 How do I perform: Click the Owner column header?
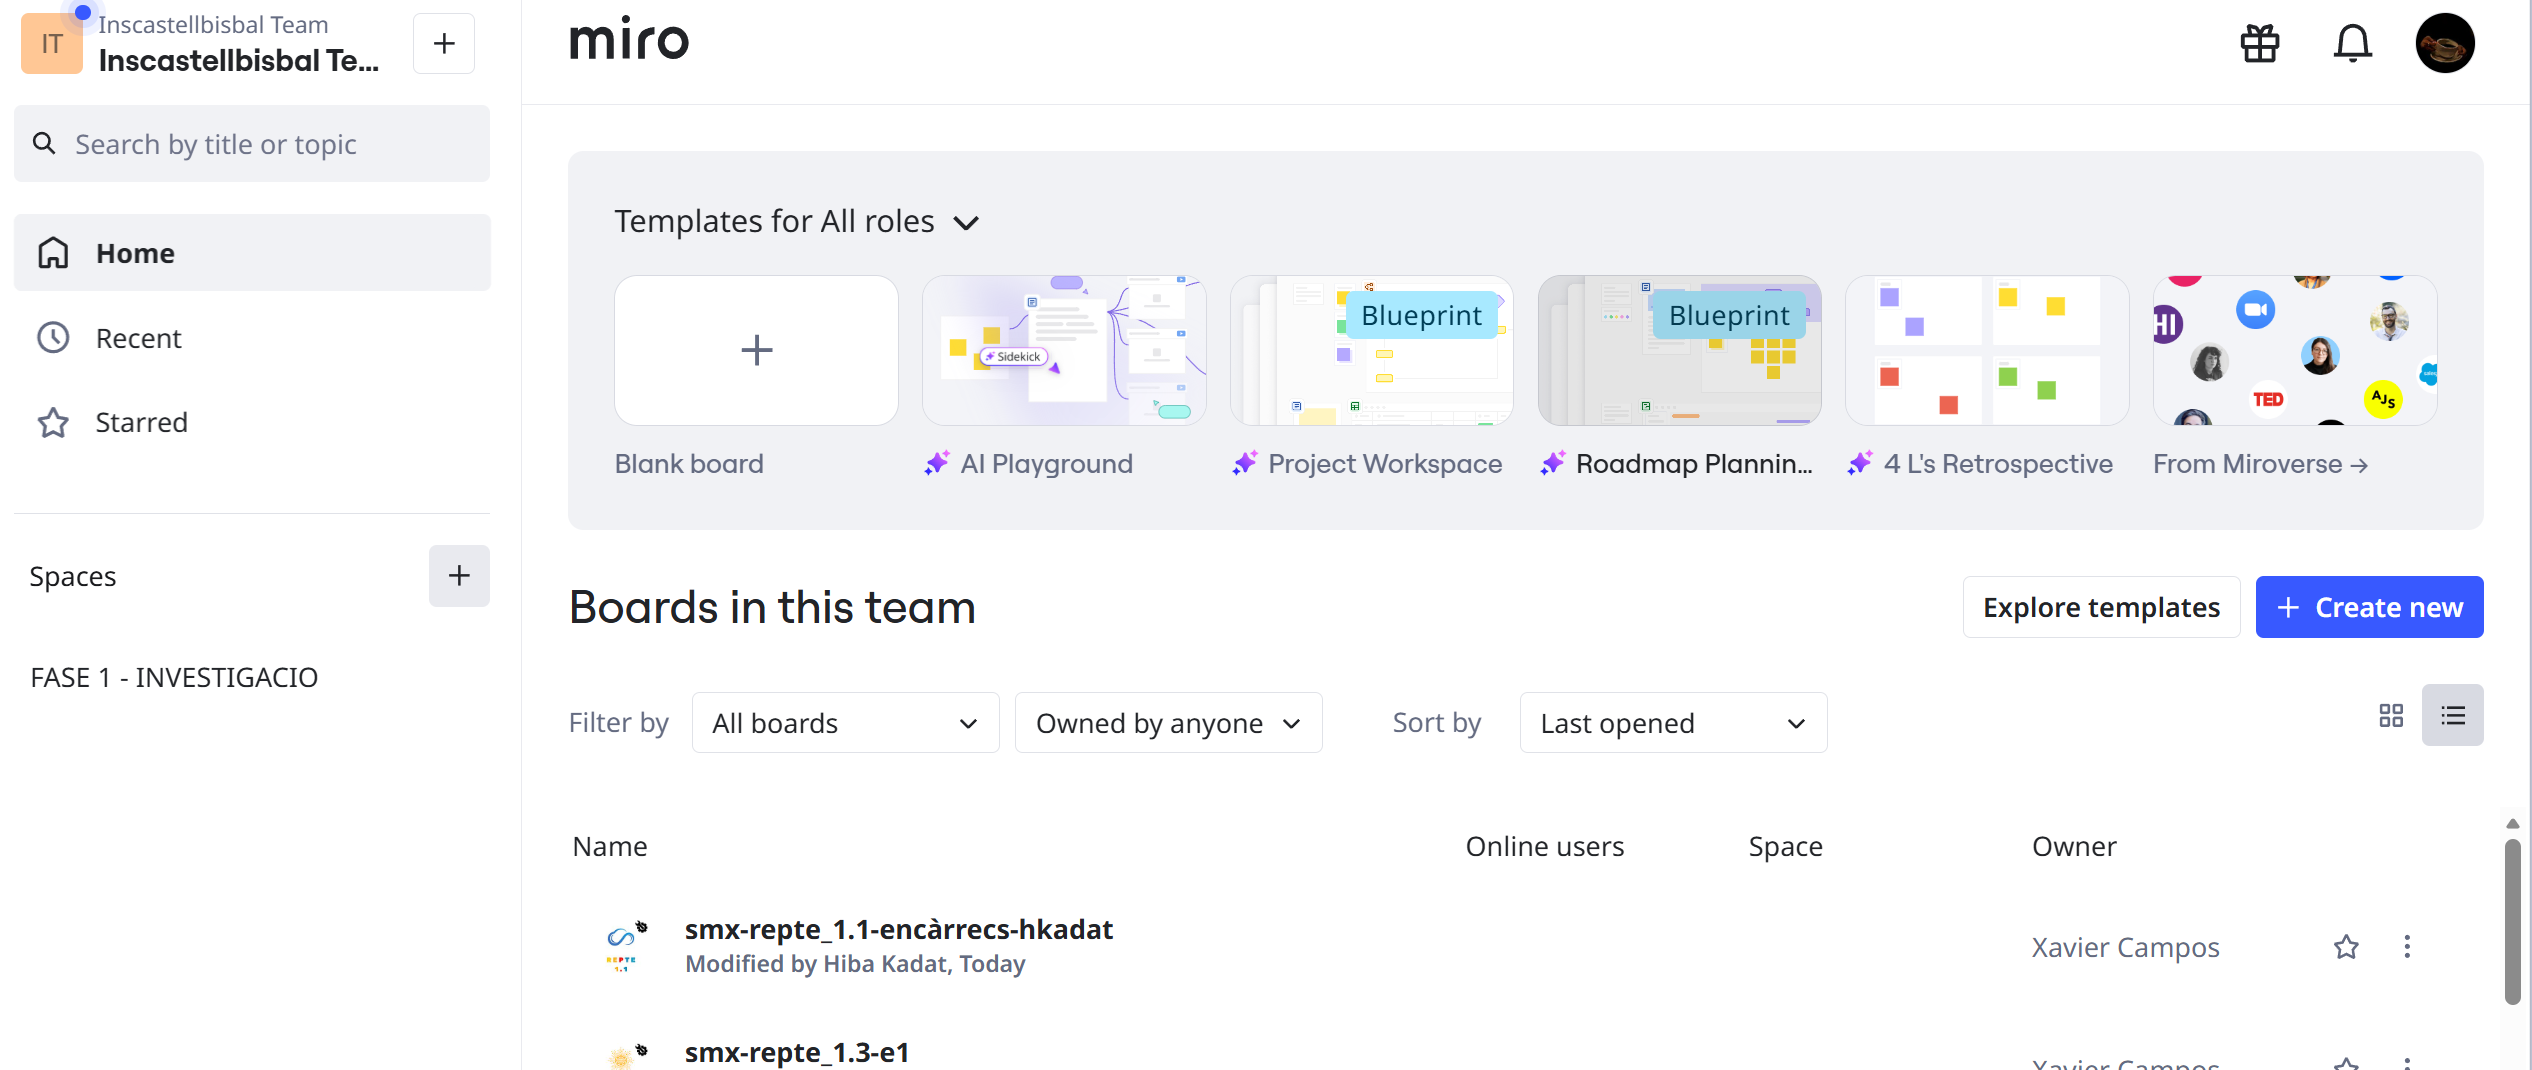point(2074,846)
